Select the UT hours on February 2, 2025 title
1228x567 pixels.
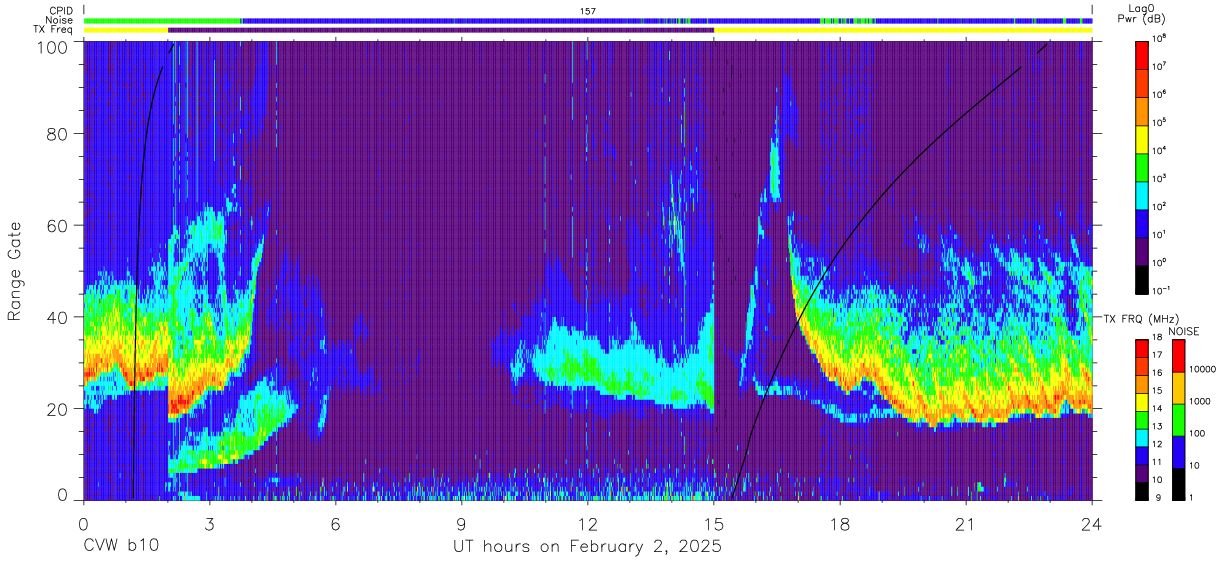tap(588, 548)
